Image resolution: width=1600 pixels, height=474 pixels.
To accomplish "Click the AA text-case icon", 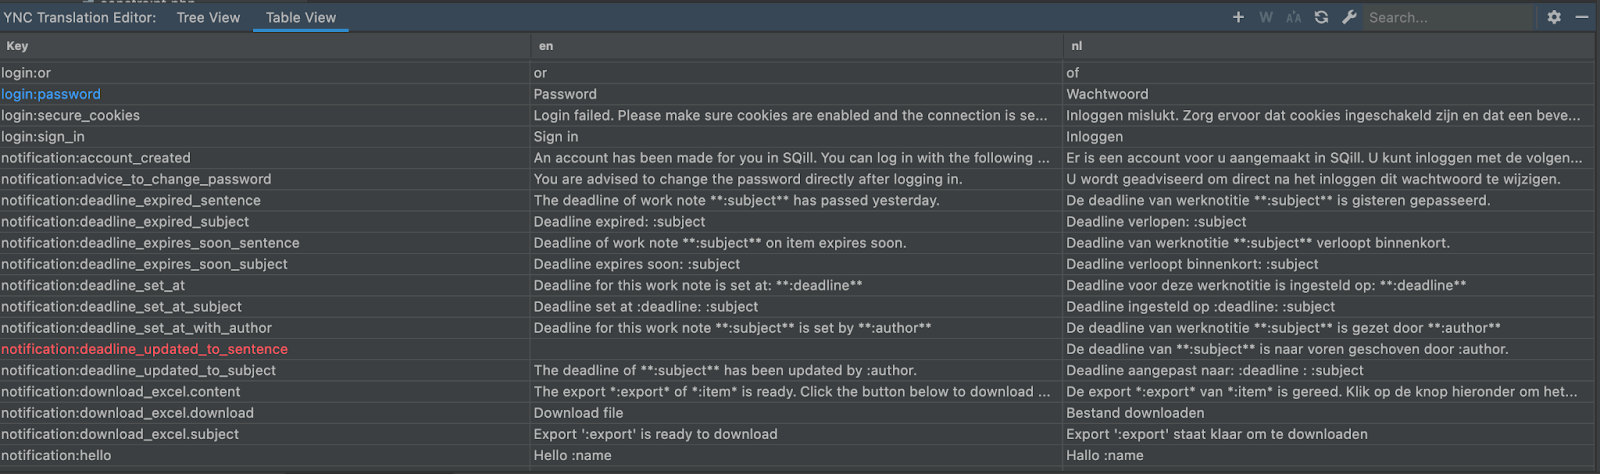I will [x=1293, y=17].
